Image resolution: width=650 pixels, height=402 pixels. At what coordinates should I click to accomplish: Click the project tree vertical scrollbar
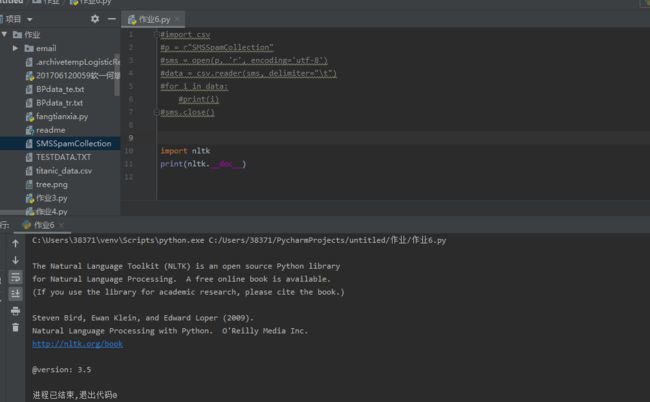click(x=118, y=82)
